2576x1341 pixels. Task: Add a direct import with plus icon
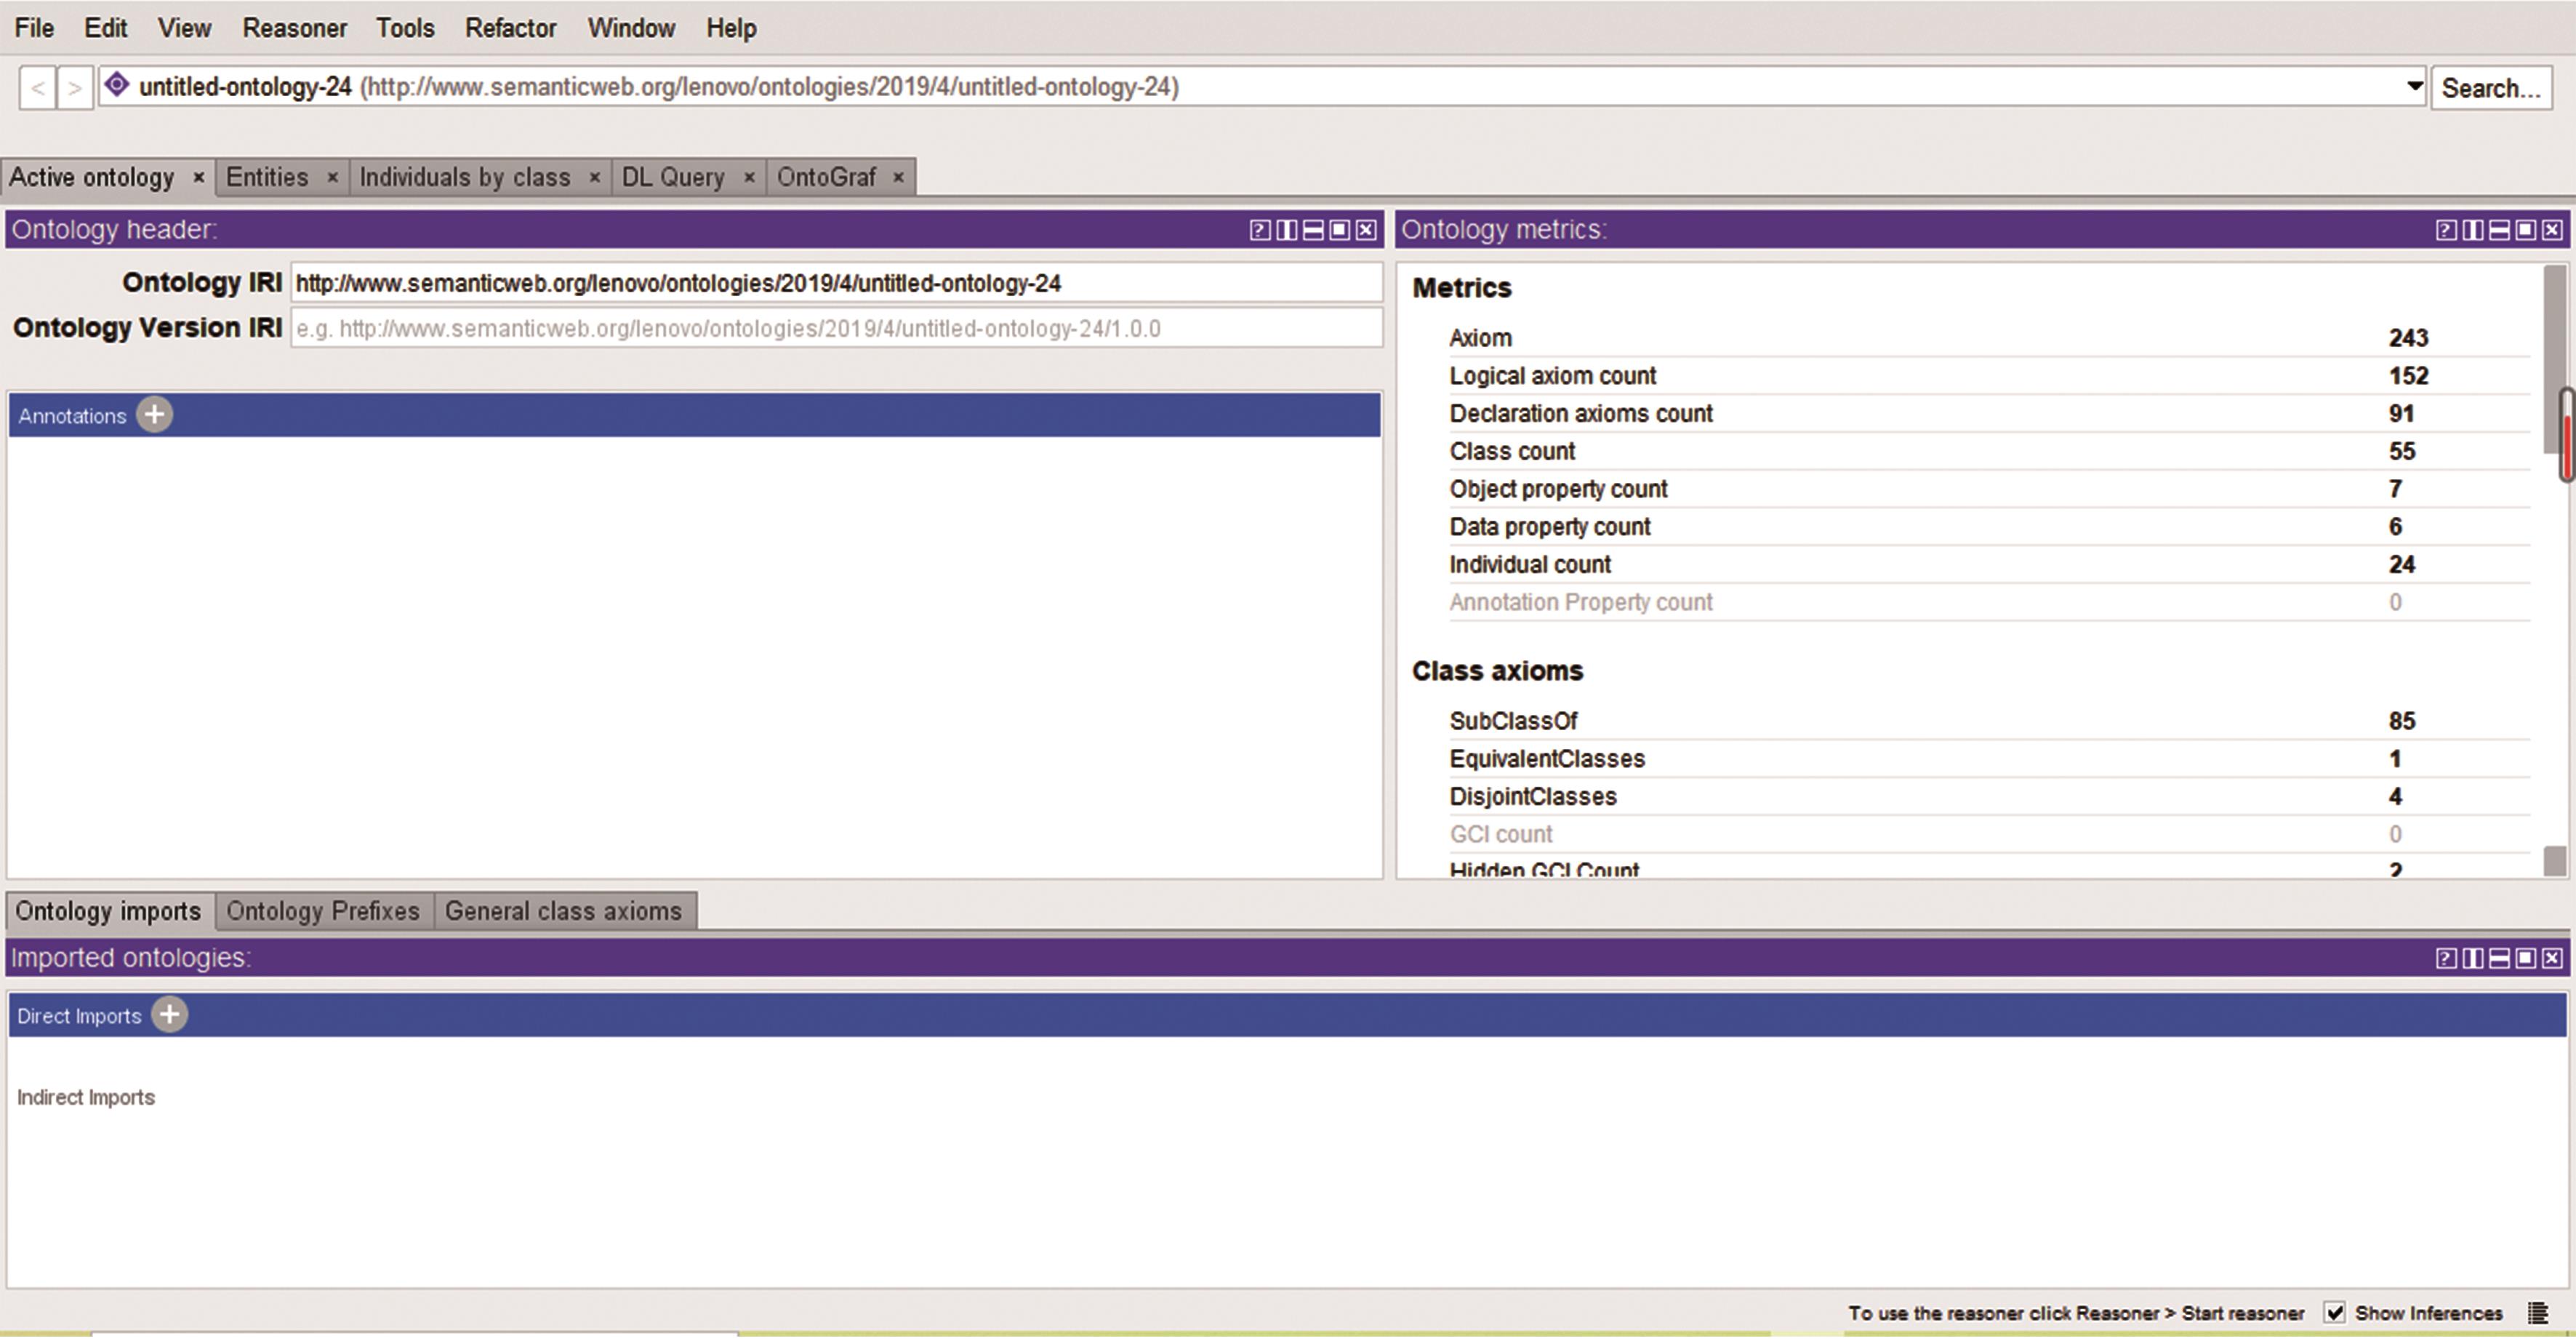click(170, 1015)
